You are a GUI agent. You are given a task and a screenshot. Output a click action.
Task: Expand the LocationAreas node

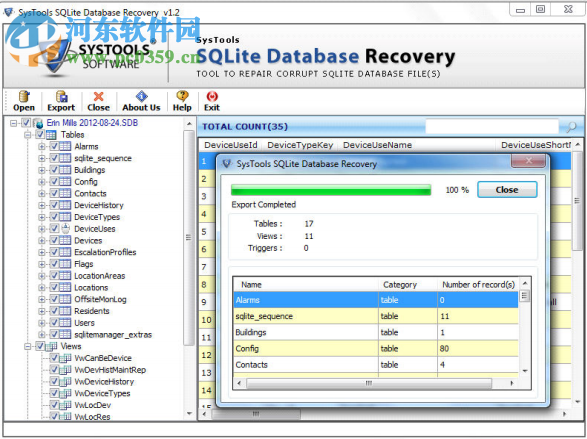click(x=42, y=276)
